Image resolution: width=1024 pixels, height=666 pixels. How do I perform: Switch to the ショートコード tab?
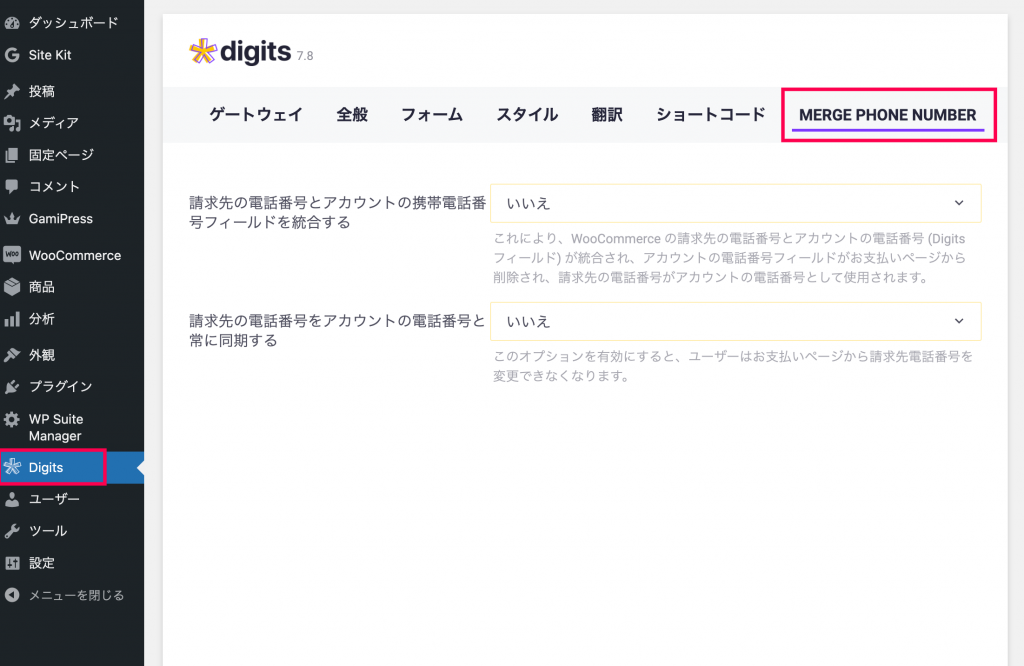711,115
